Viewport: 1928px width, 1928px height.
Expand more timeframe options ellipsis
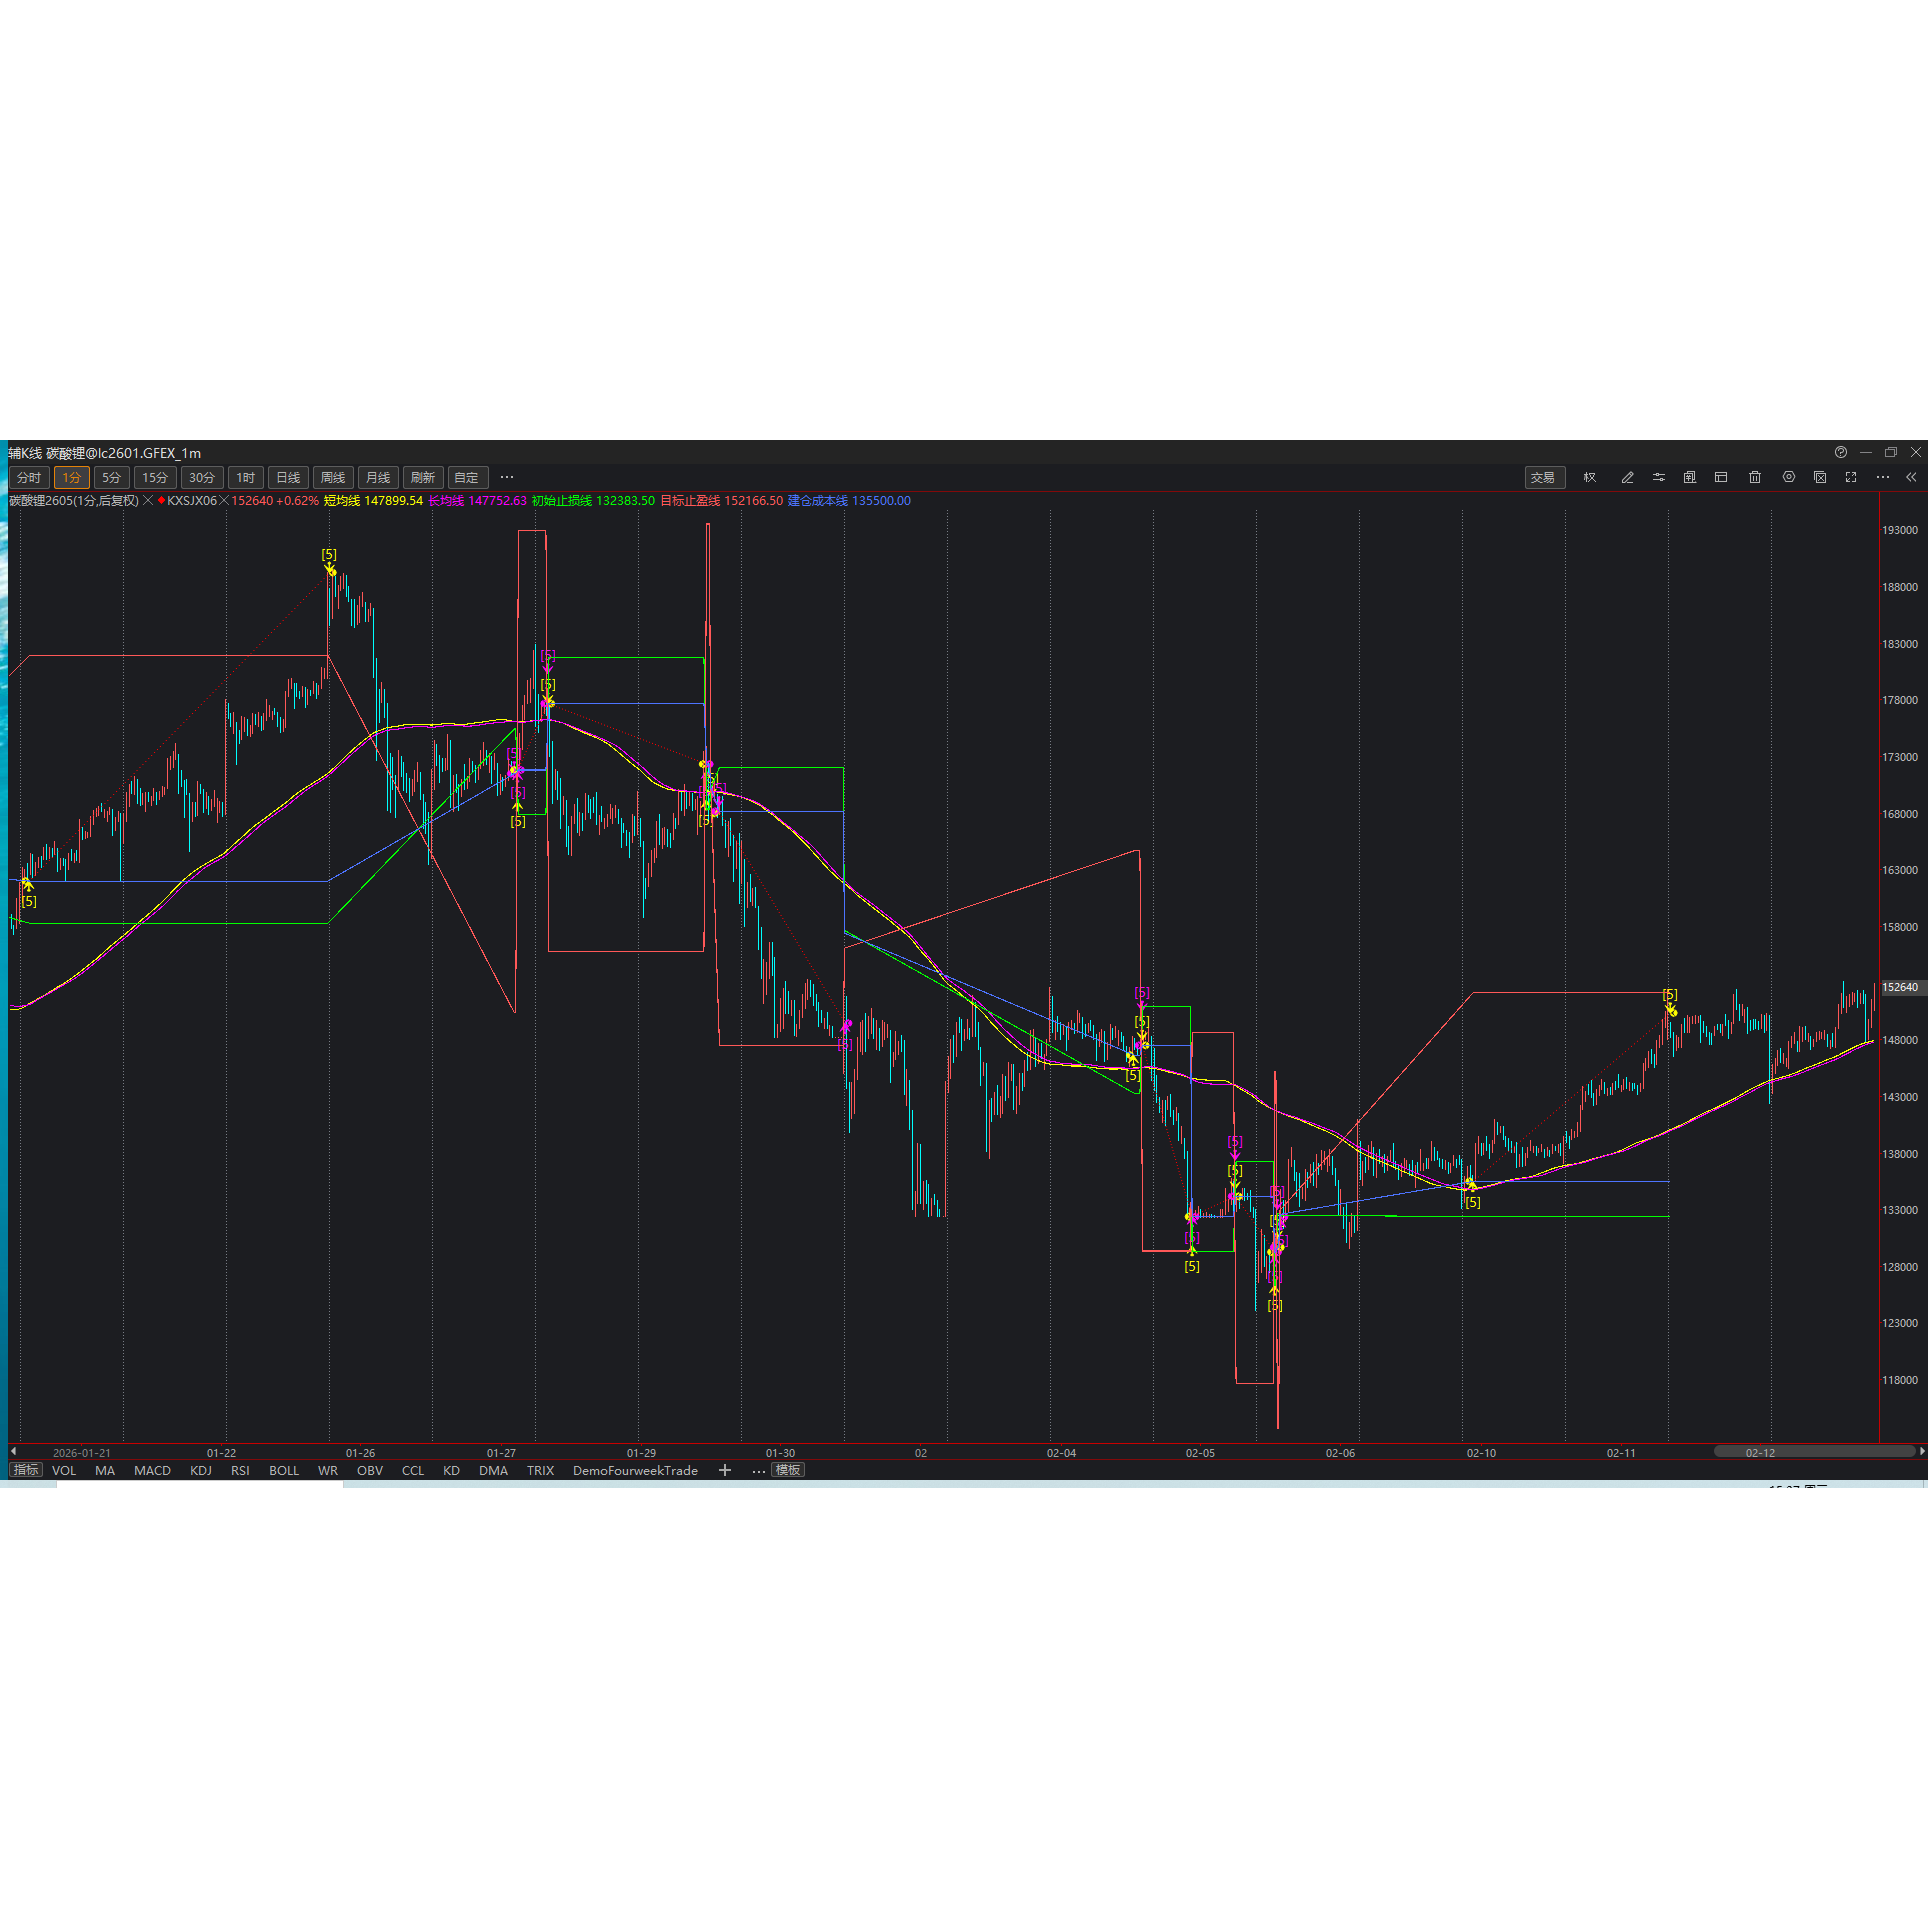coord(507,478)
